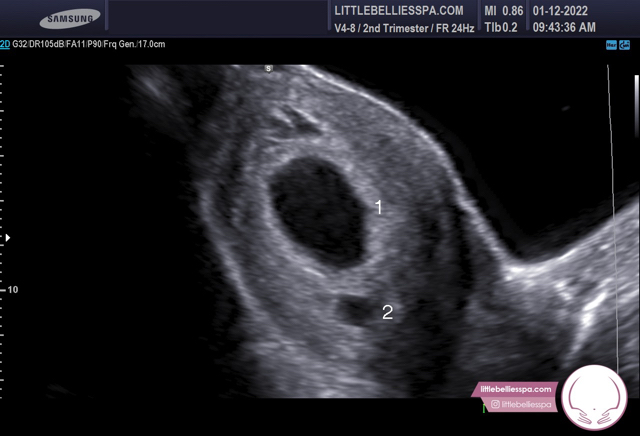Click the 'G32/DR105dB/FA11/P90/Frq Gen./17.0cm' parameters line

point(89,44)
